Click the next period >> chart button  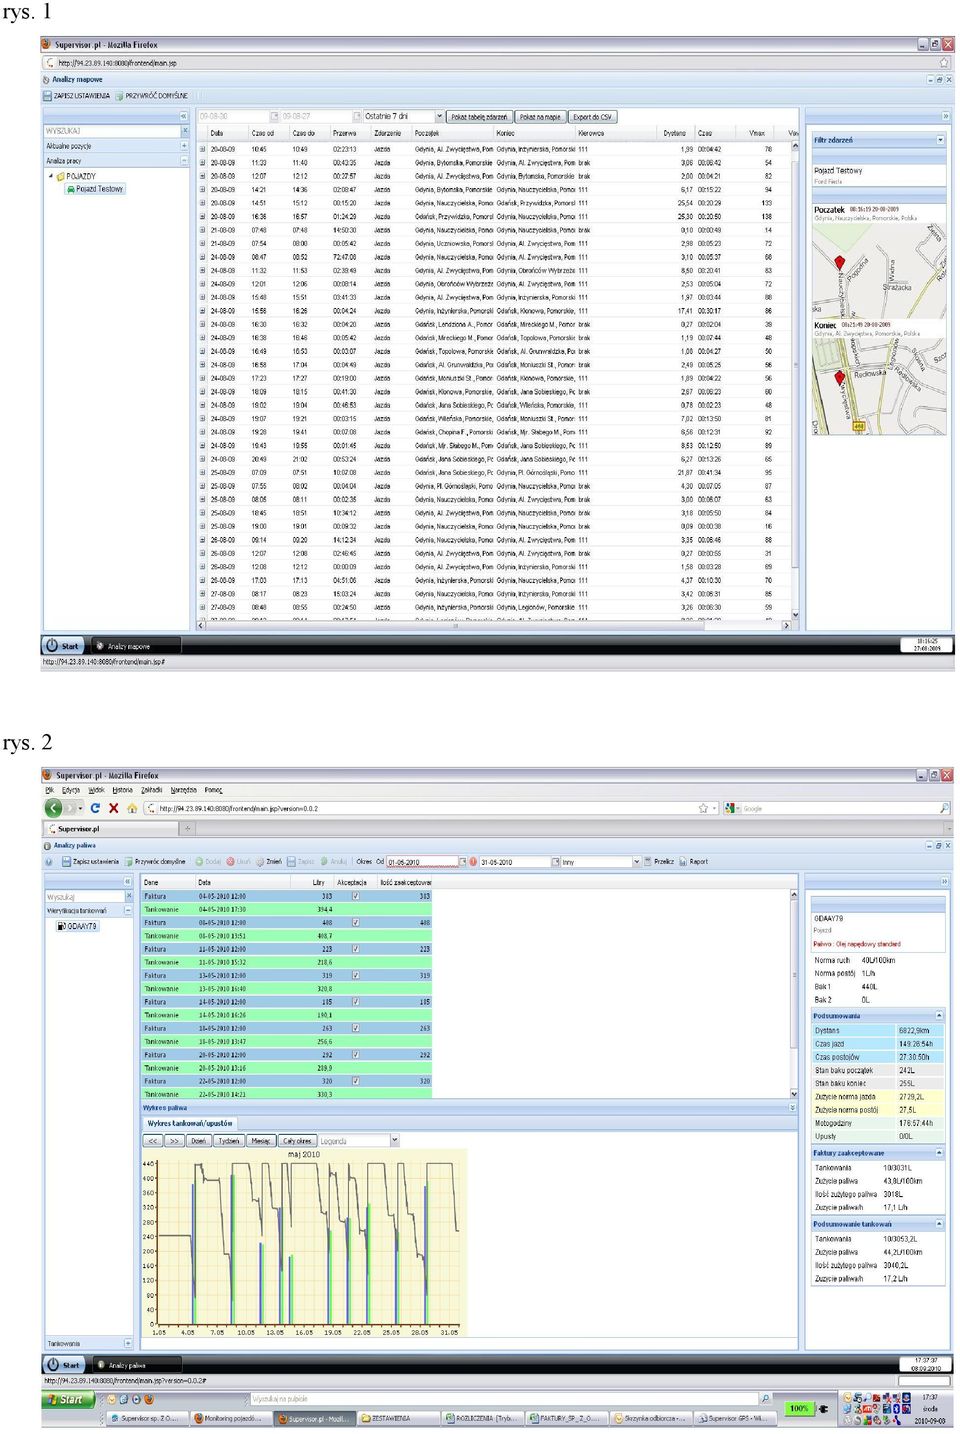(x=174, y=1141)
